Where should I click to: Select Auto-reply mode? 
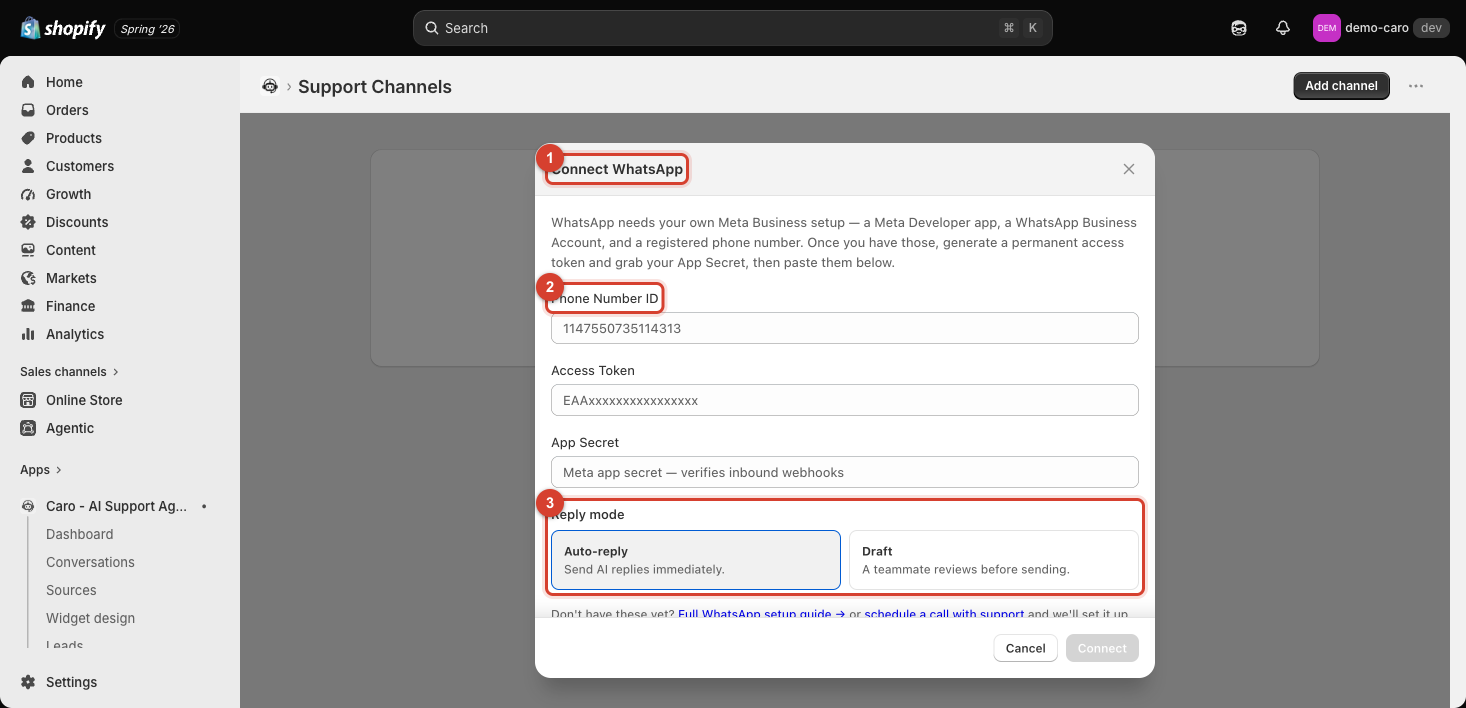pos(696,560)
